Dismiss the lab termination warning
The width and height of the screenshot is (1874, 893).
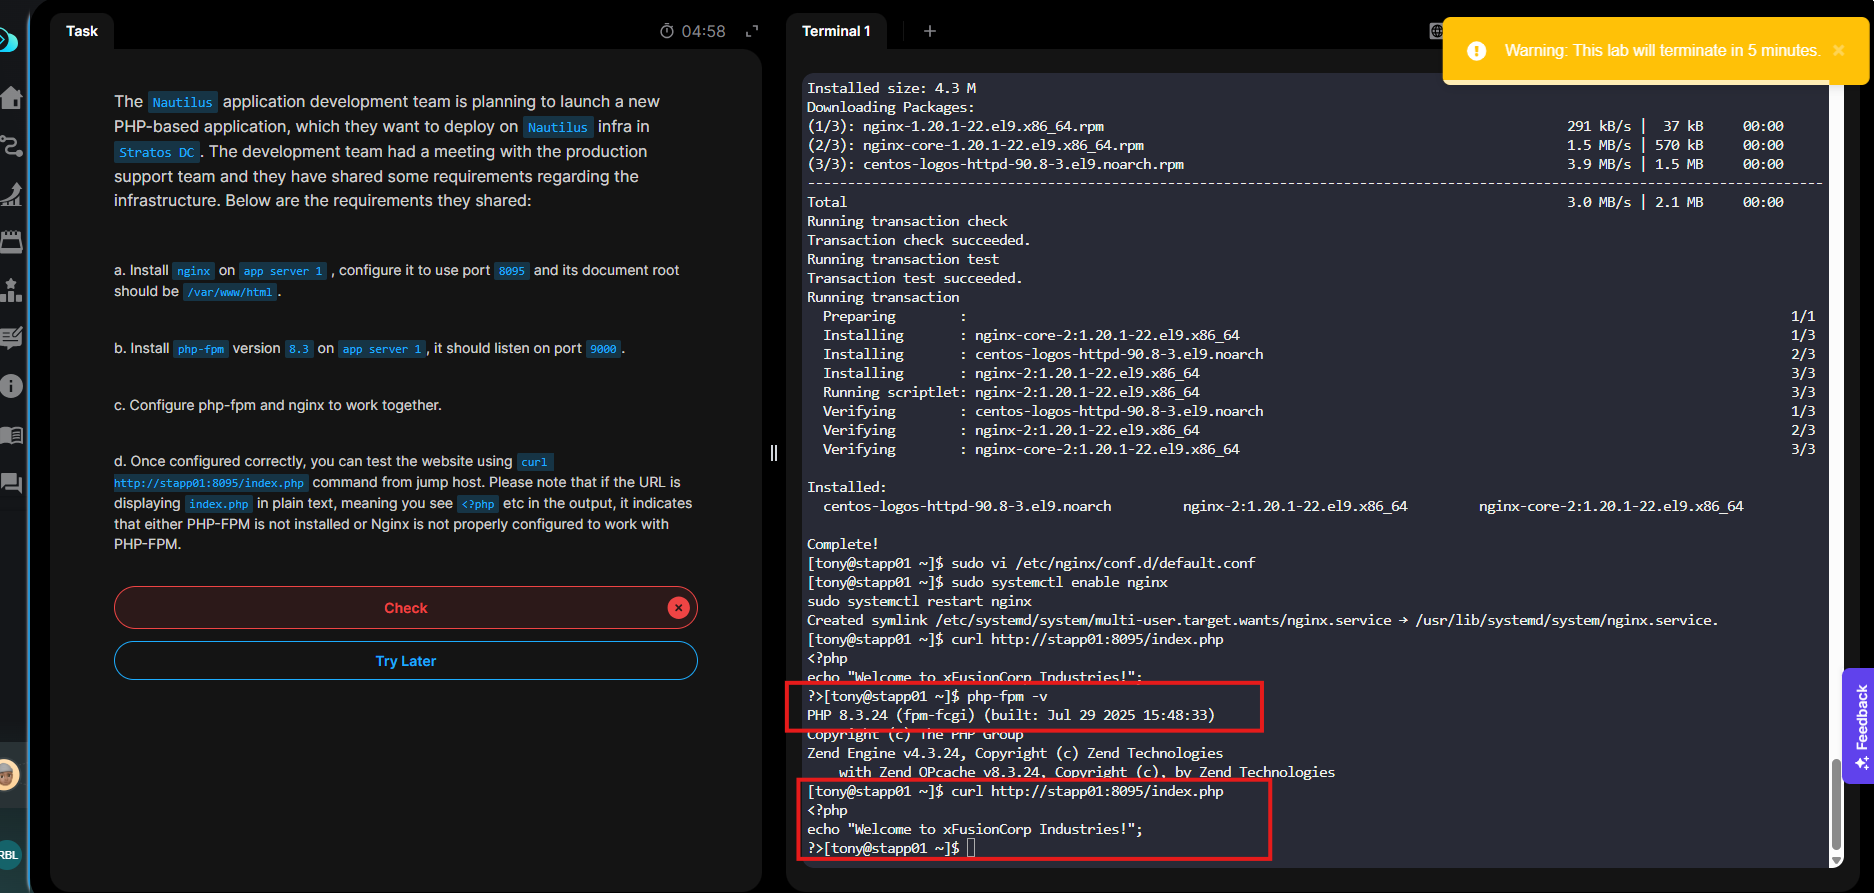(1838, 51)
